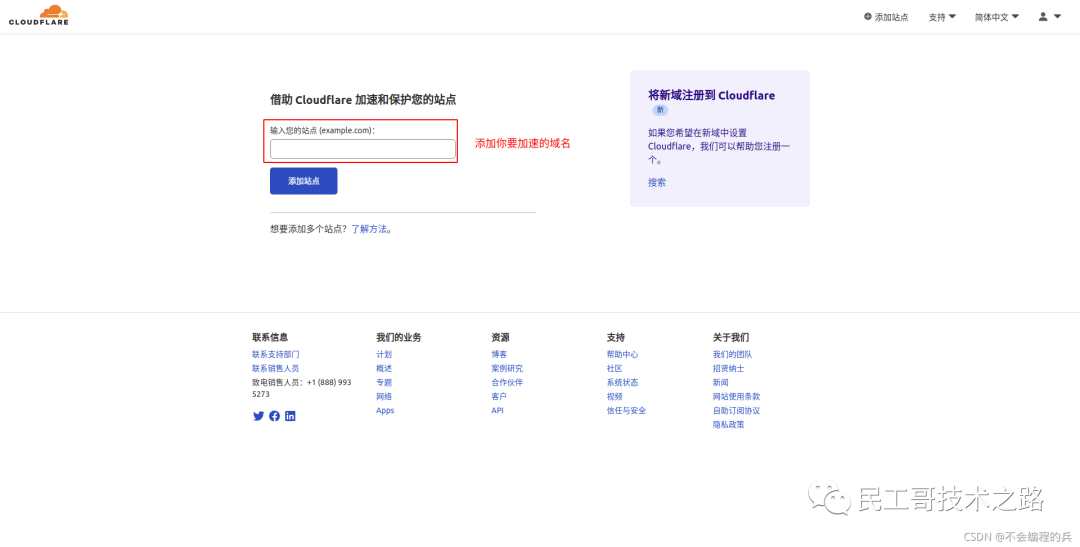Click the user account avatar icon

1043,17
